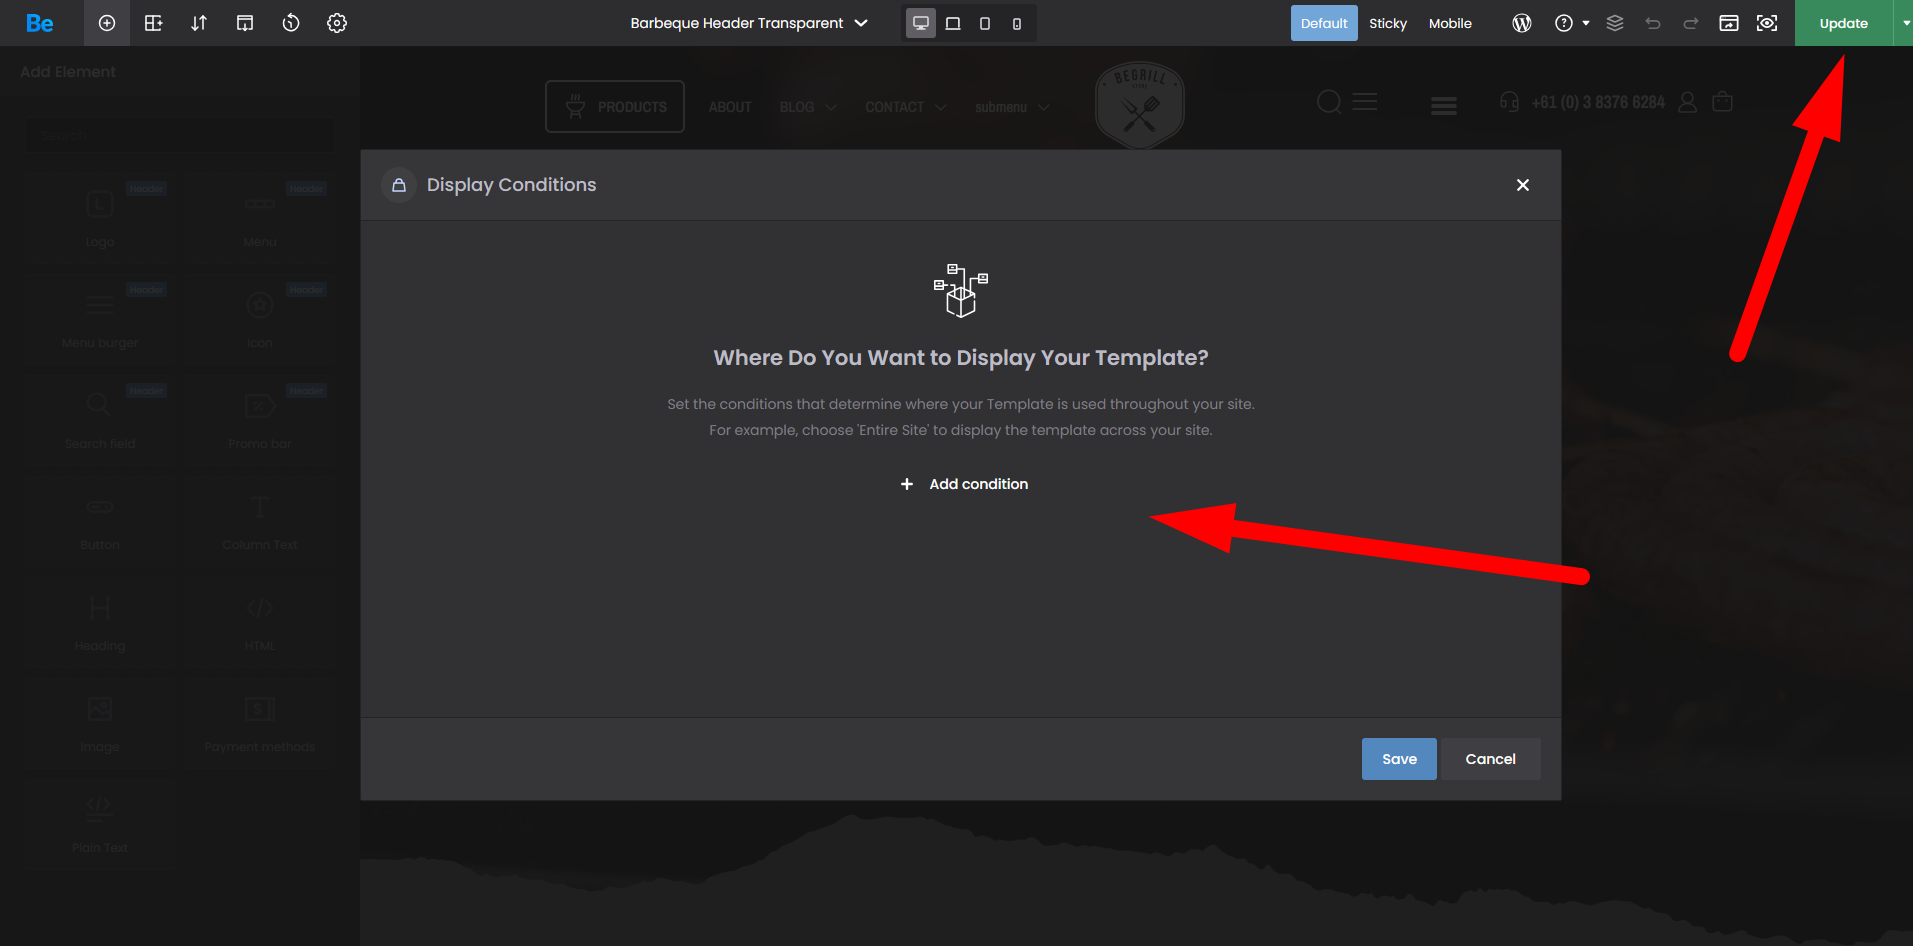Switch to mobile phone device view

[x=1017, y=23]
